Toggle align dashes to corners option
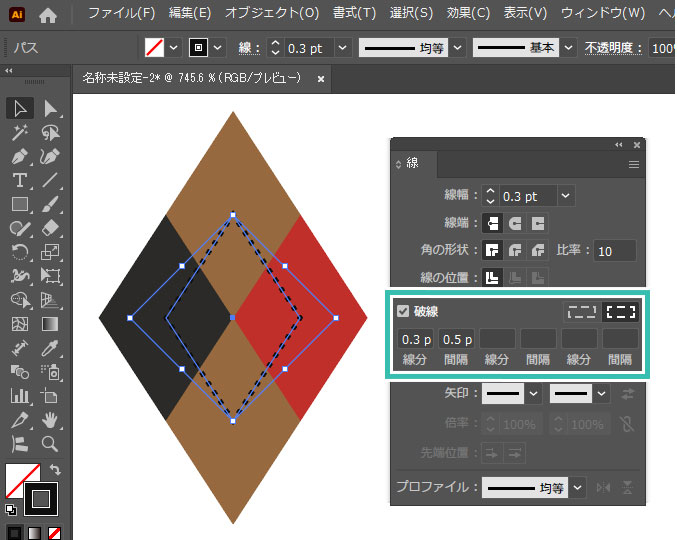This screenshot has width=677, height=540. pyautogui.click(x=621, y=311)
